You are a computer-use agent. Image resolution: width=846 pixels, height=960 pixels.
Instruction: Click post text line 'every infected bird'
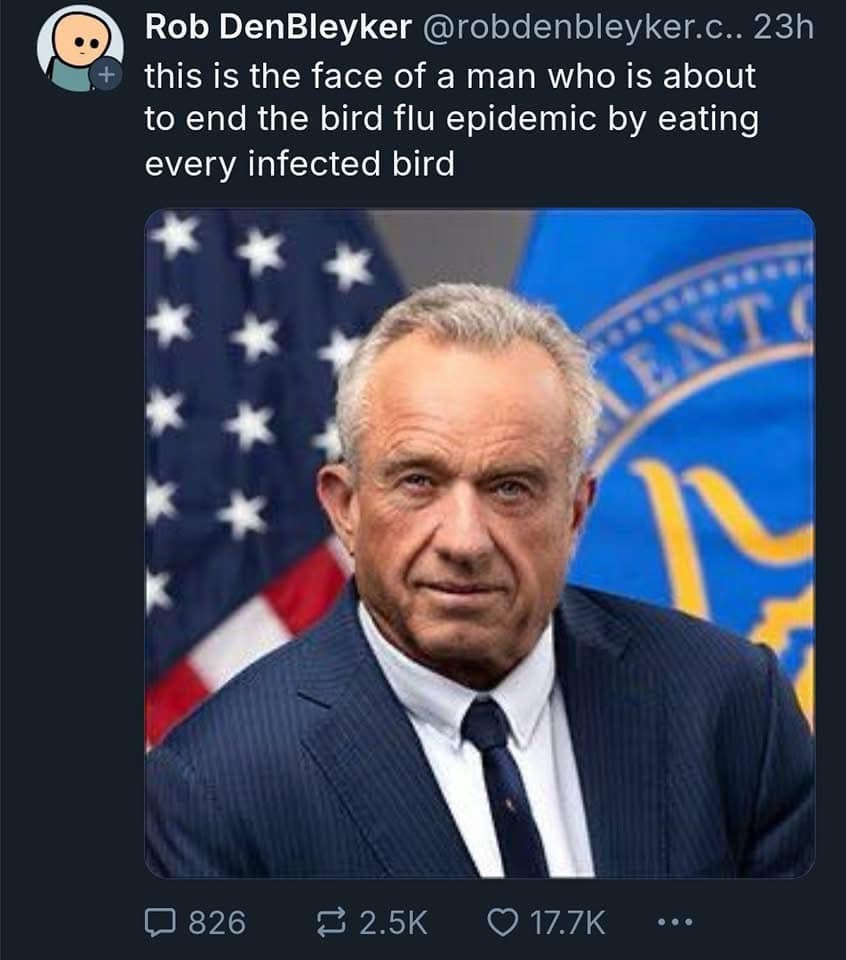pos(300,164)
